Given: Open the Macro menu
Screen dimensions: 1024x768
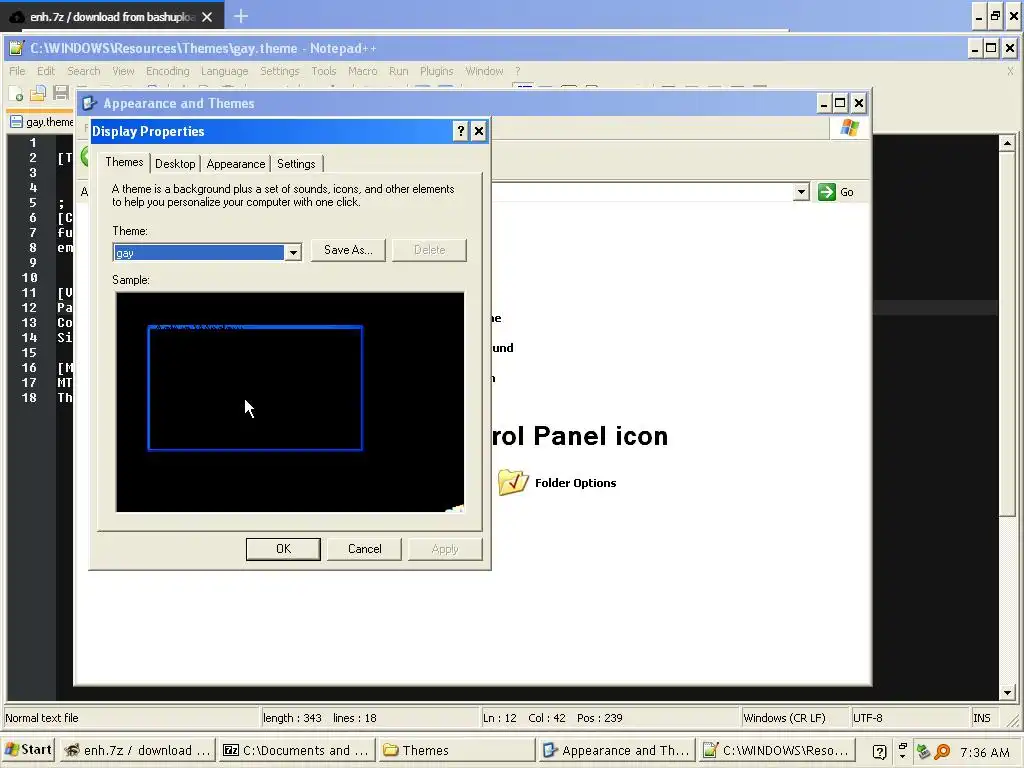Looking at the screenshot, I should pos(362,71).
